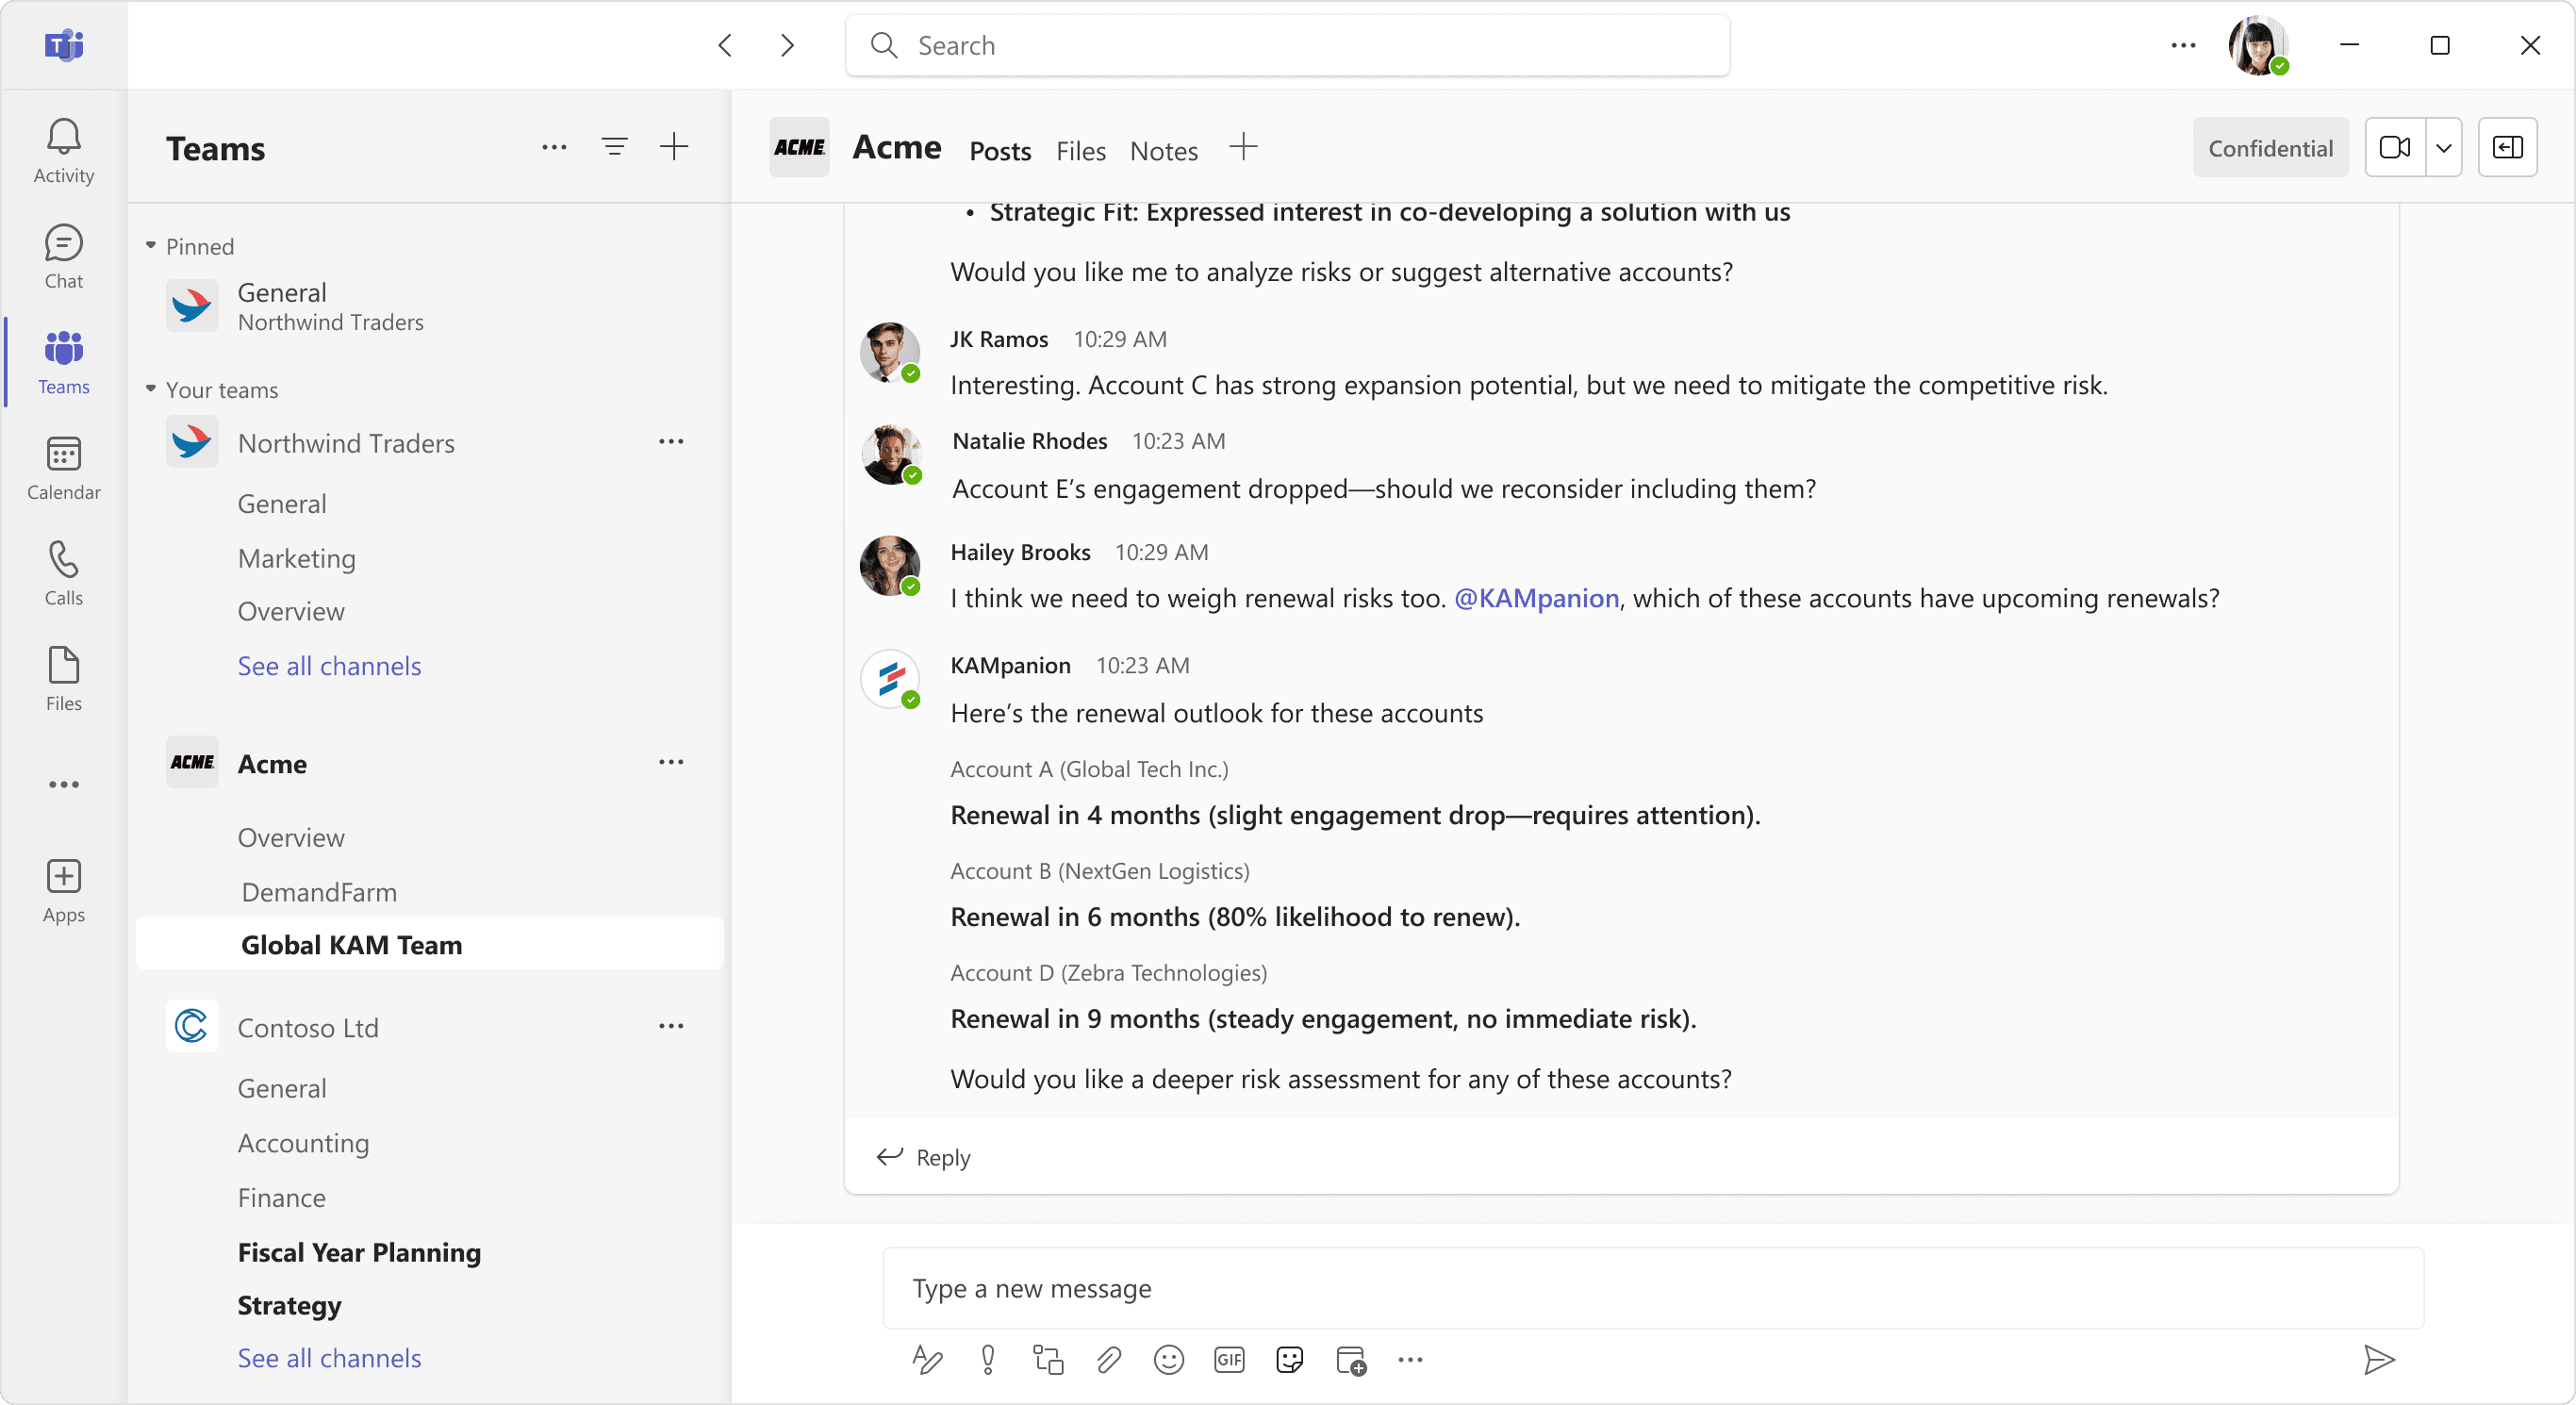Click the GIF button in compose toolbar
2576x1405 pixels.
pos(1229,1360)
